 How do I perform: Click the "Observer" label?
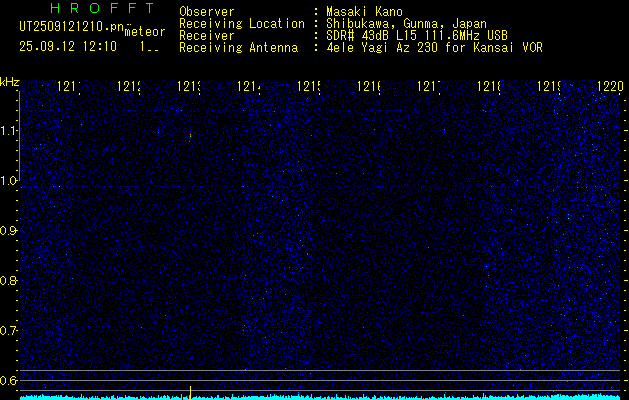pyautogui.click(x=207, y=12)
